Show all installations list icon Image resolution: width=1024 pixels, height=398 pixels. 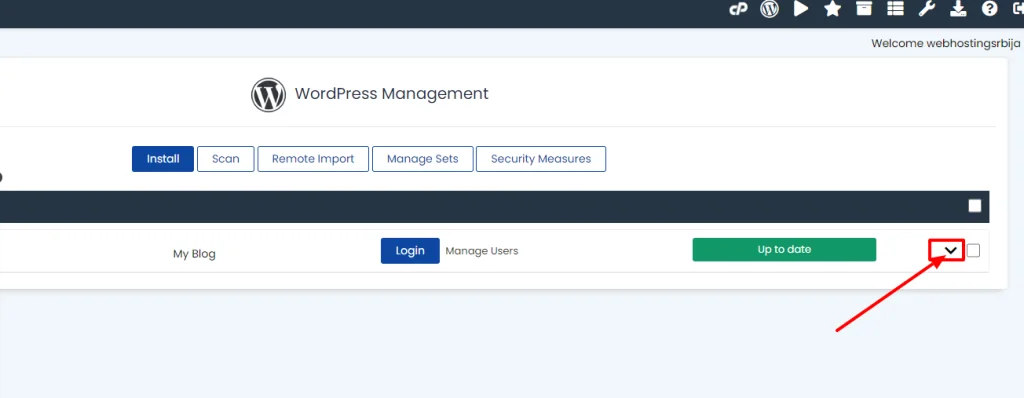pyautogui.click(x=895, y=8)
